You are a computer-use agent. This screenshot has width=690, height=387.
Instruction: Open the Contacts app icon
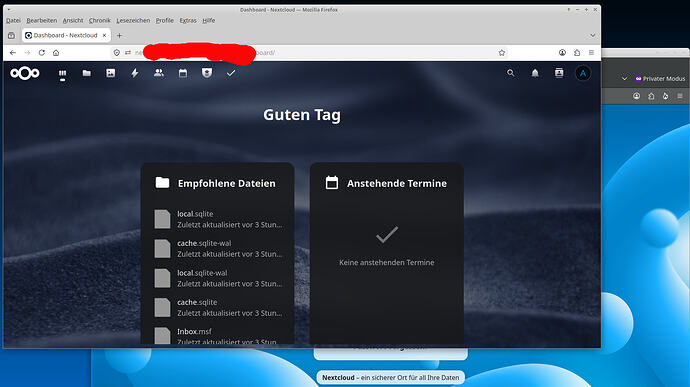pyautogui.click(x=159, y=73)
